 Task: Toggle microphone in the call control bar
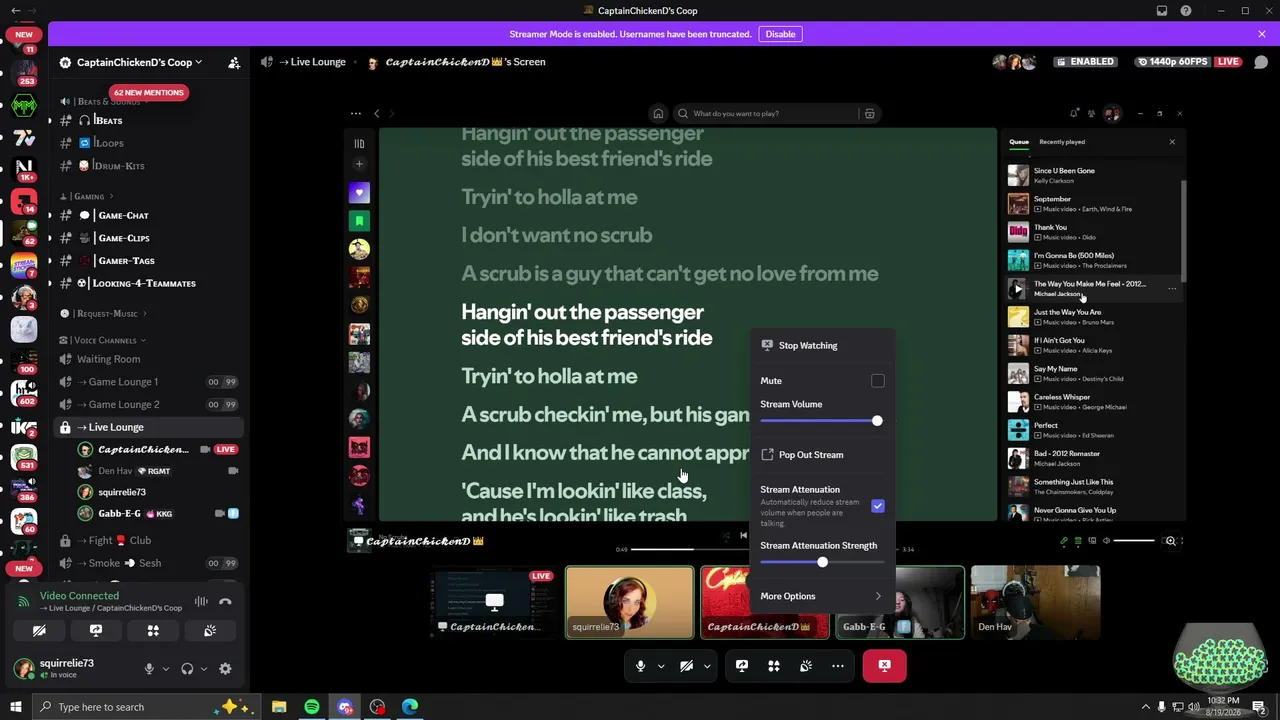pos(641,666)
